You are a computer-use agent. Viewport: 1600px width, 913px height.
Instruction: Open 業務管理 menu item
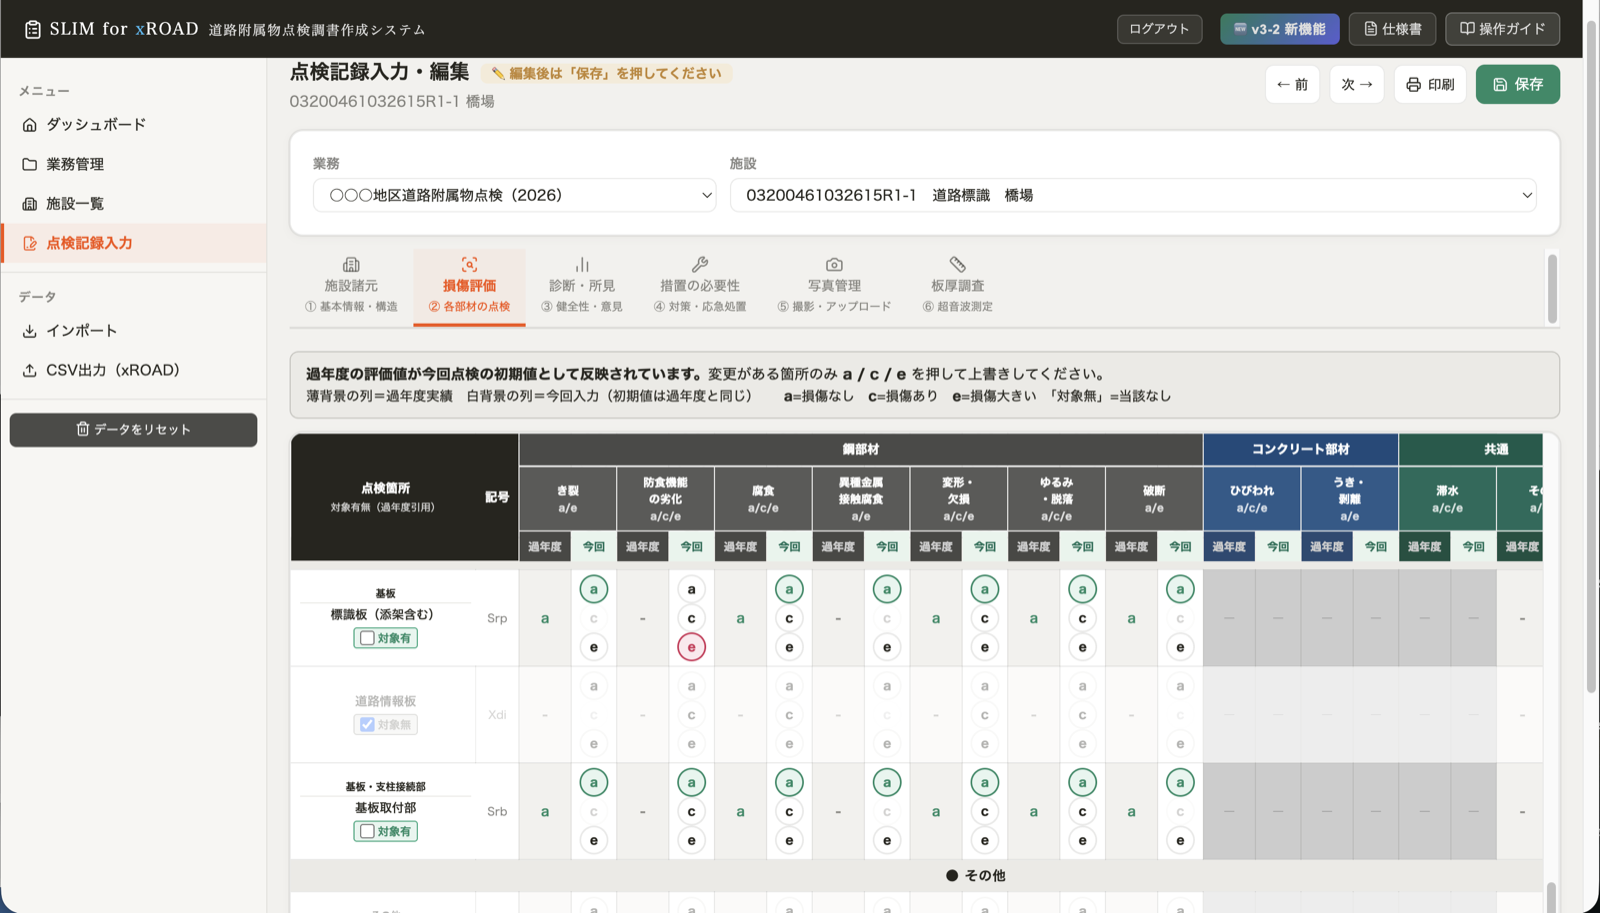click(134, 164)
